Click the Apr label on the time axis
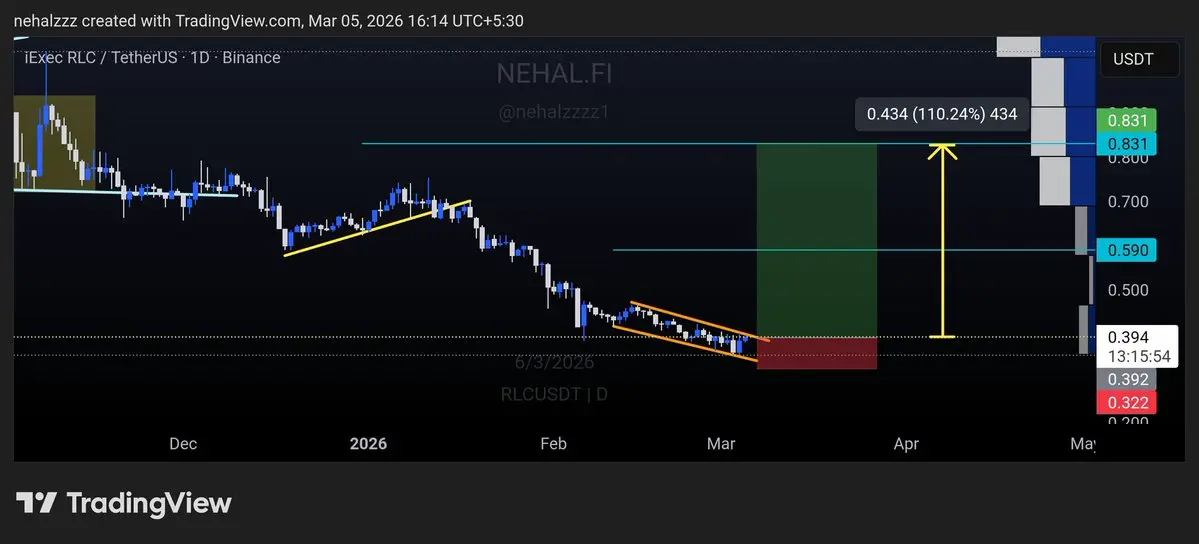Viewport: 1199px width, 544px height. (x=906, y=444)
